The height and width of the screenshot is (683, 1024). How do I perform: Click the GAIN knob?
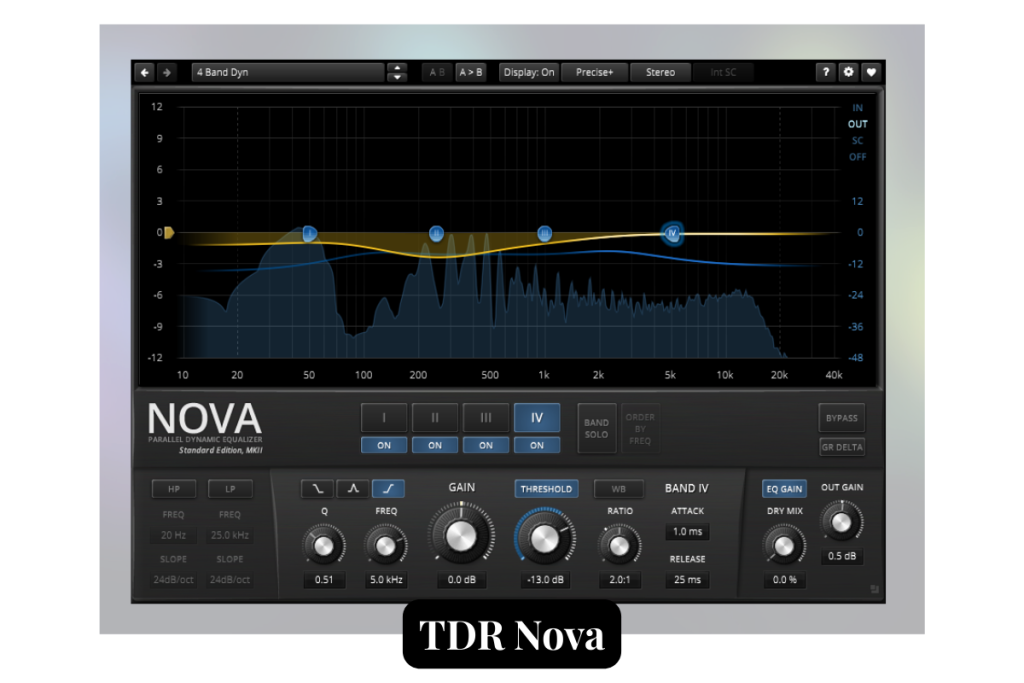tap(461, 536)
